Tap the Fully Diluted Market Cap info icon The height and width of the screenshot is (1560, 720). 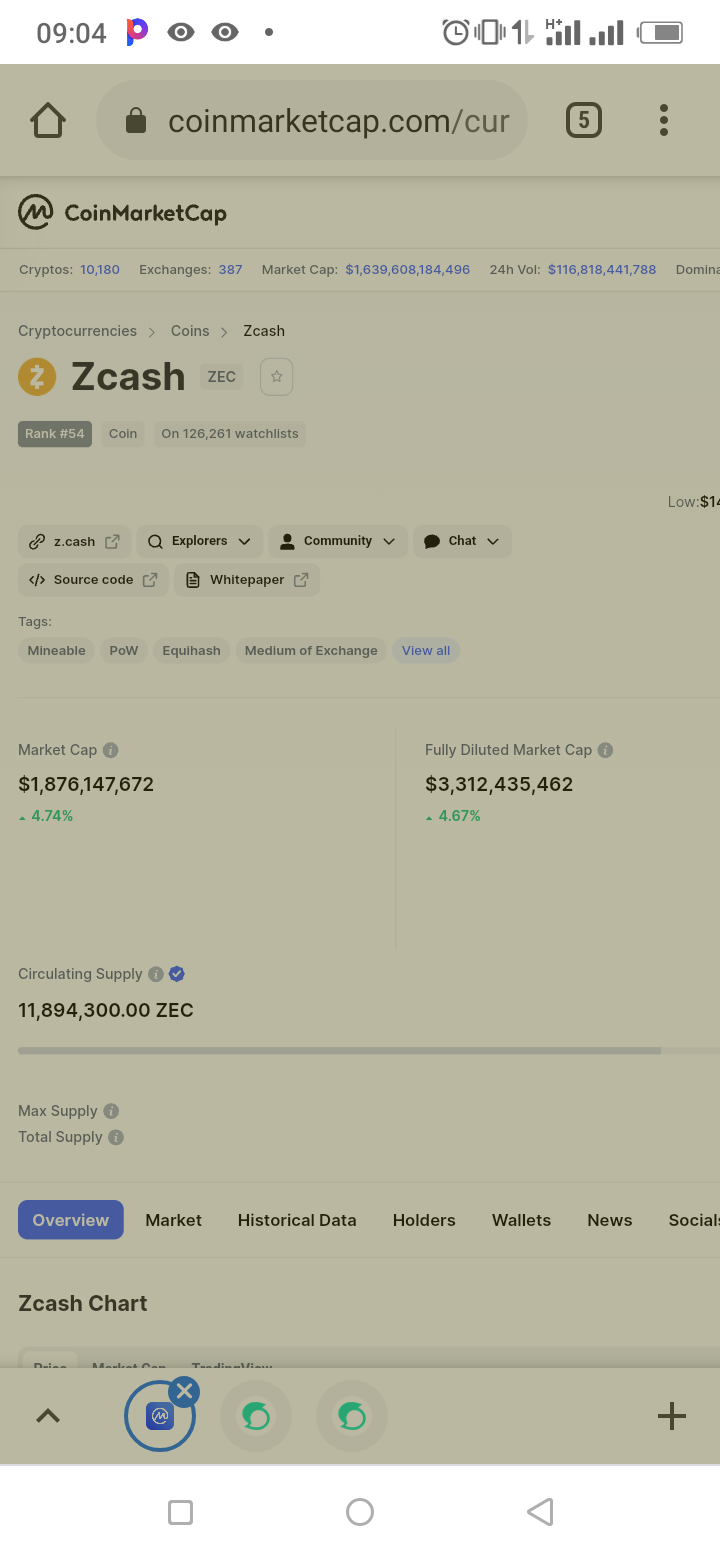click(x=605, y=750)
